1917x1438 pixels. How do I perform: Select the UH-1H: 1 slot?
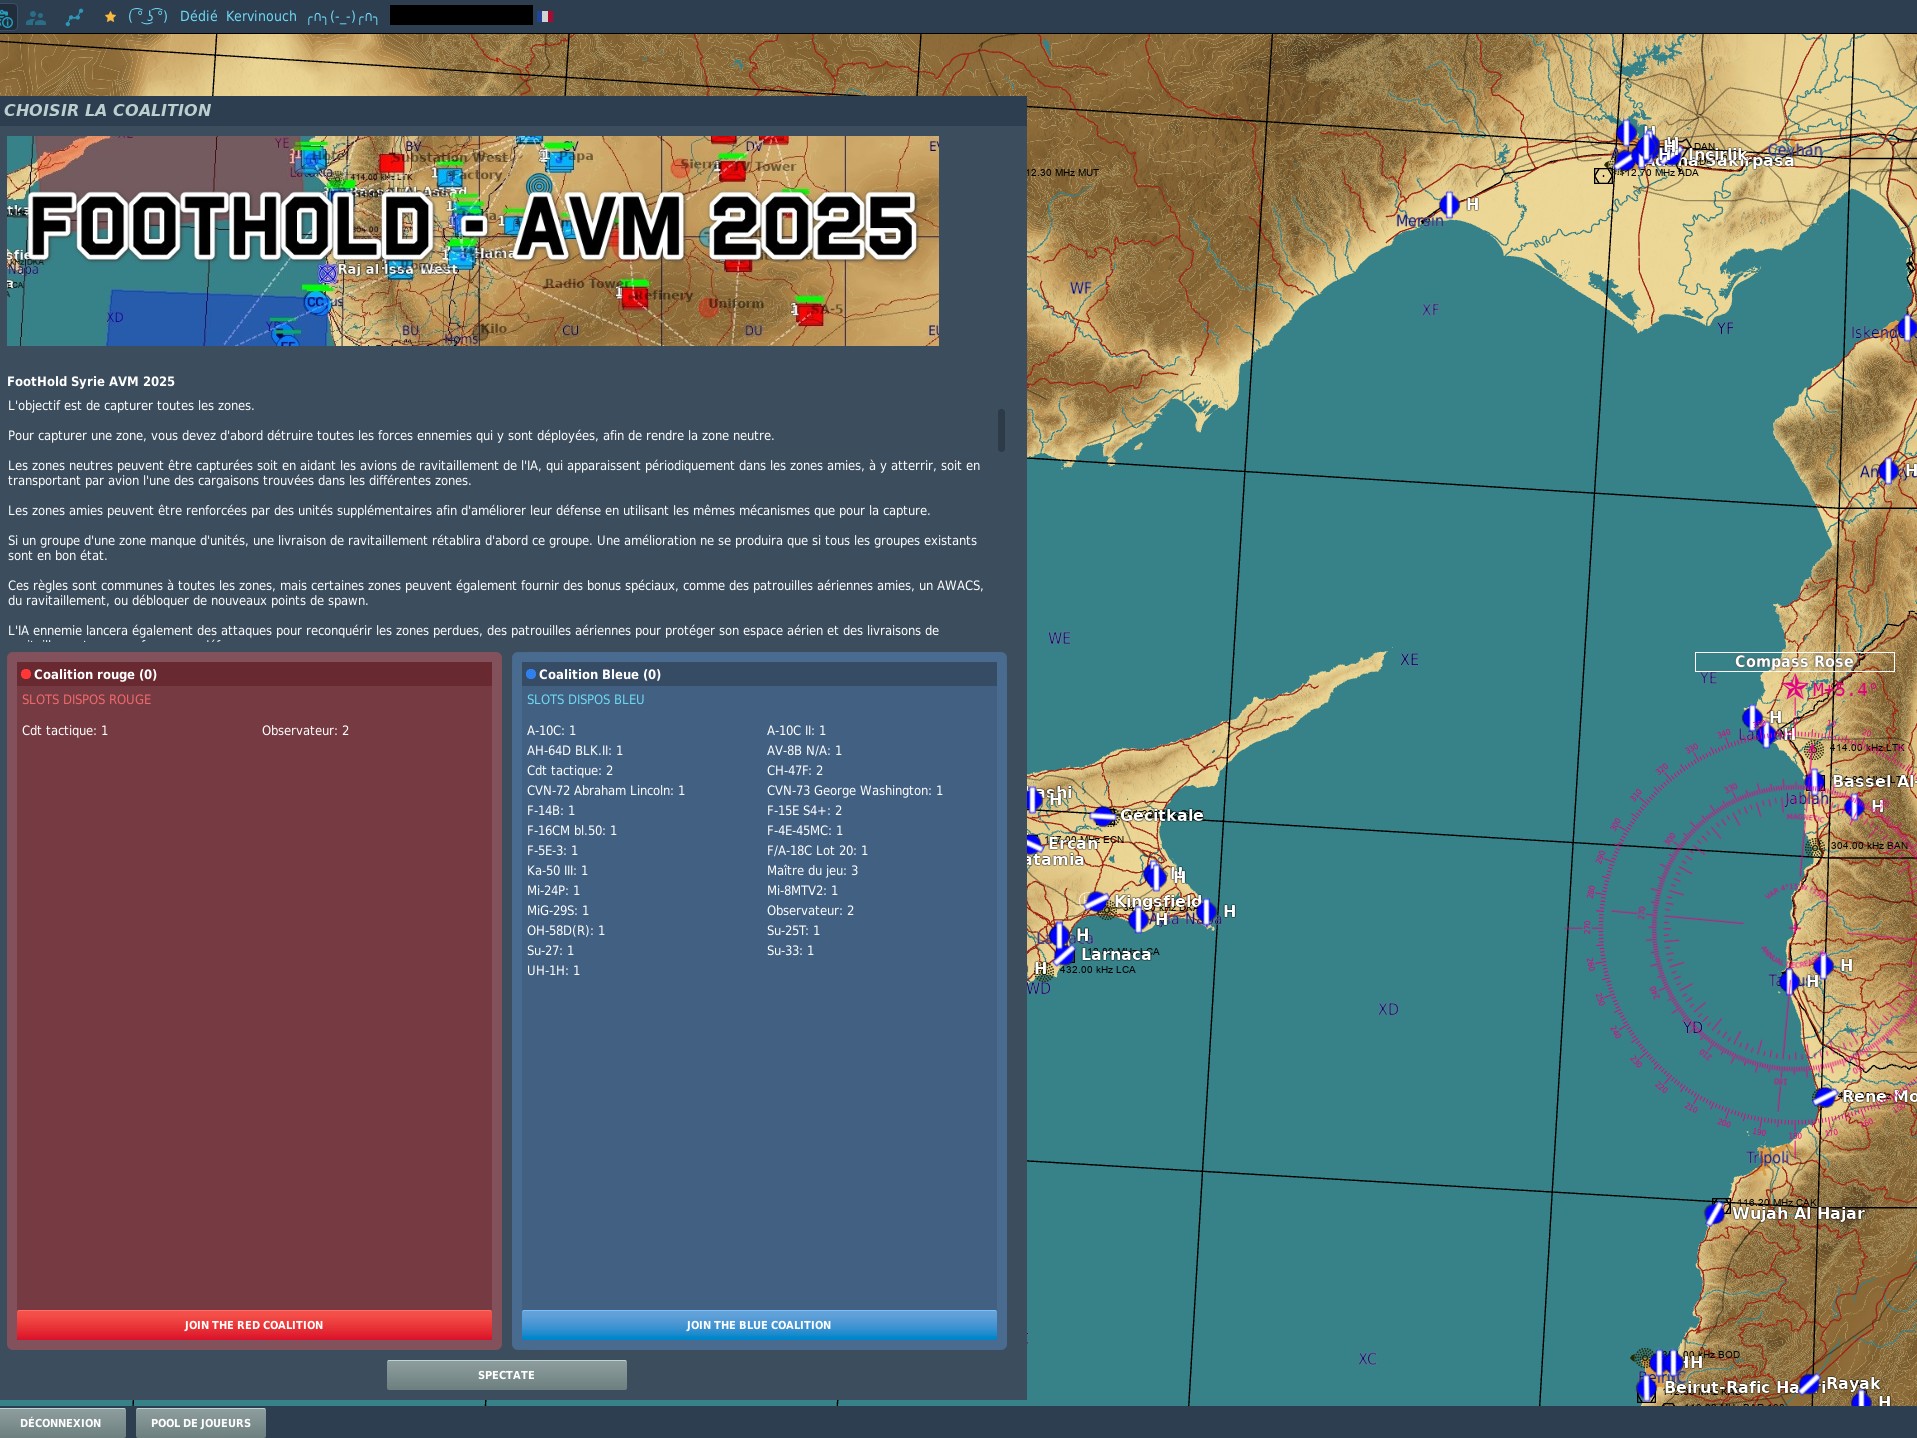coord(554,971)
